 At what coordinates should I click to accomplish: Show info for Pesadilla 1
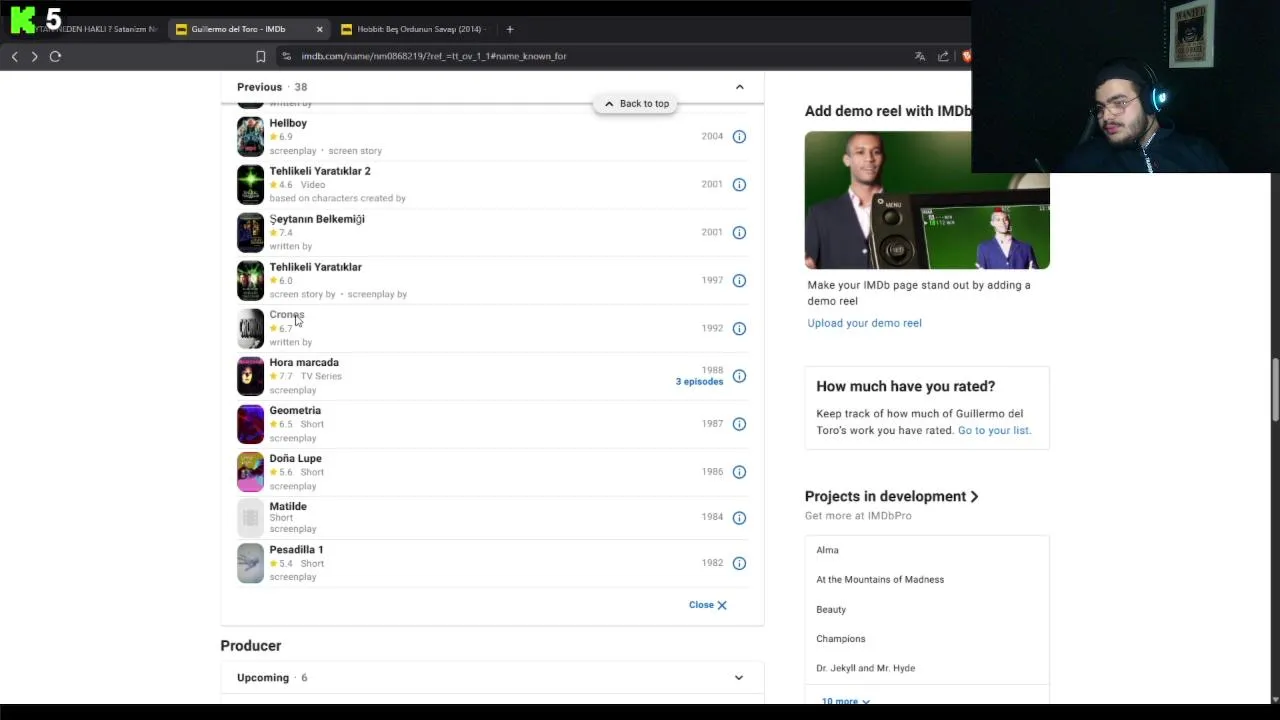[x=739, y=564]
